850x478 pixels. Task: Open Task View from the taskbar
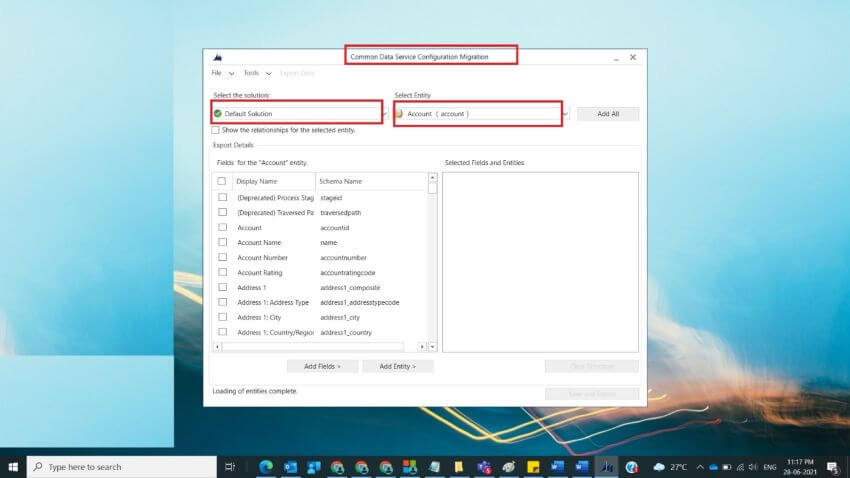230,467
